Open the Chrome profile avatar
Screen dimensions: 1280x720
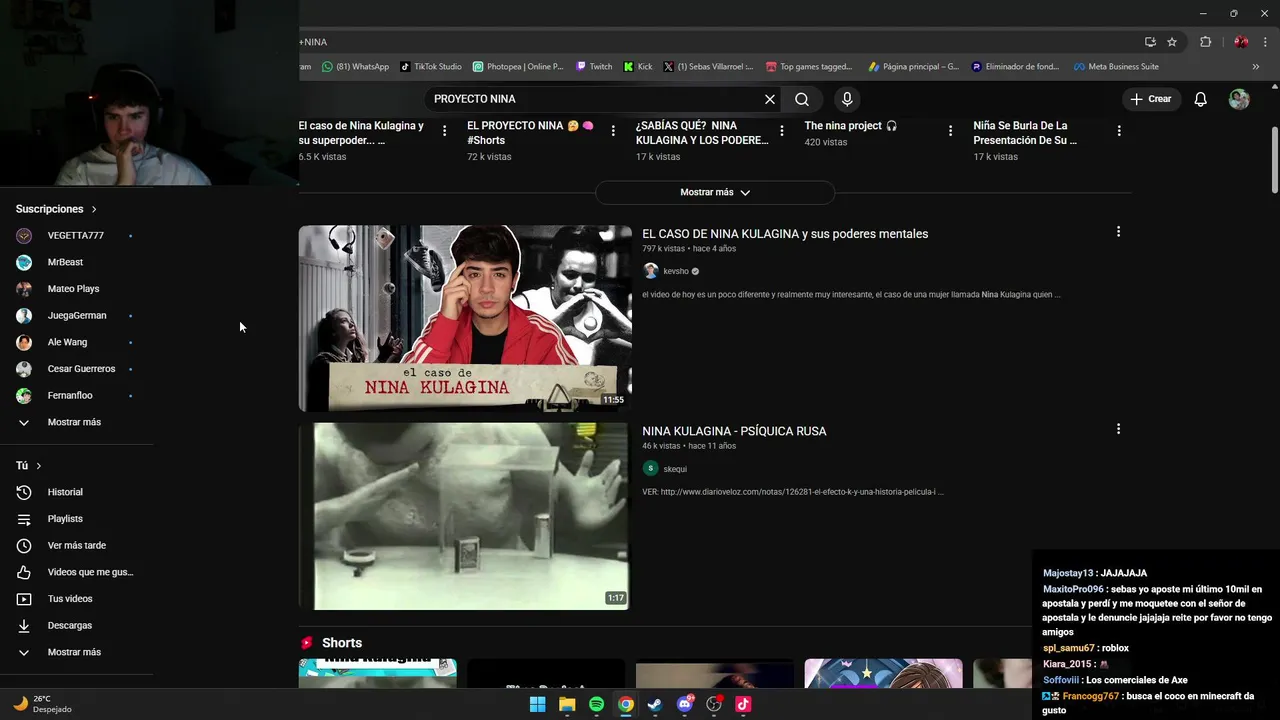point(1241,42)
